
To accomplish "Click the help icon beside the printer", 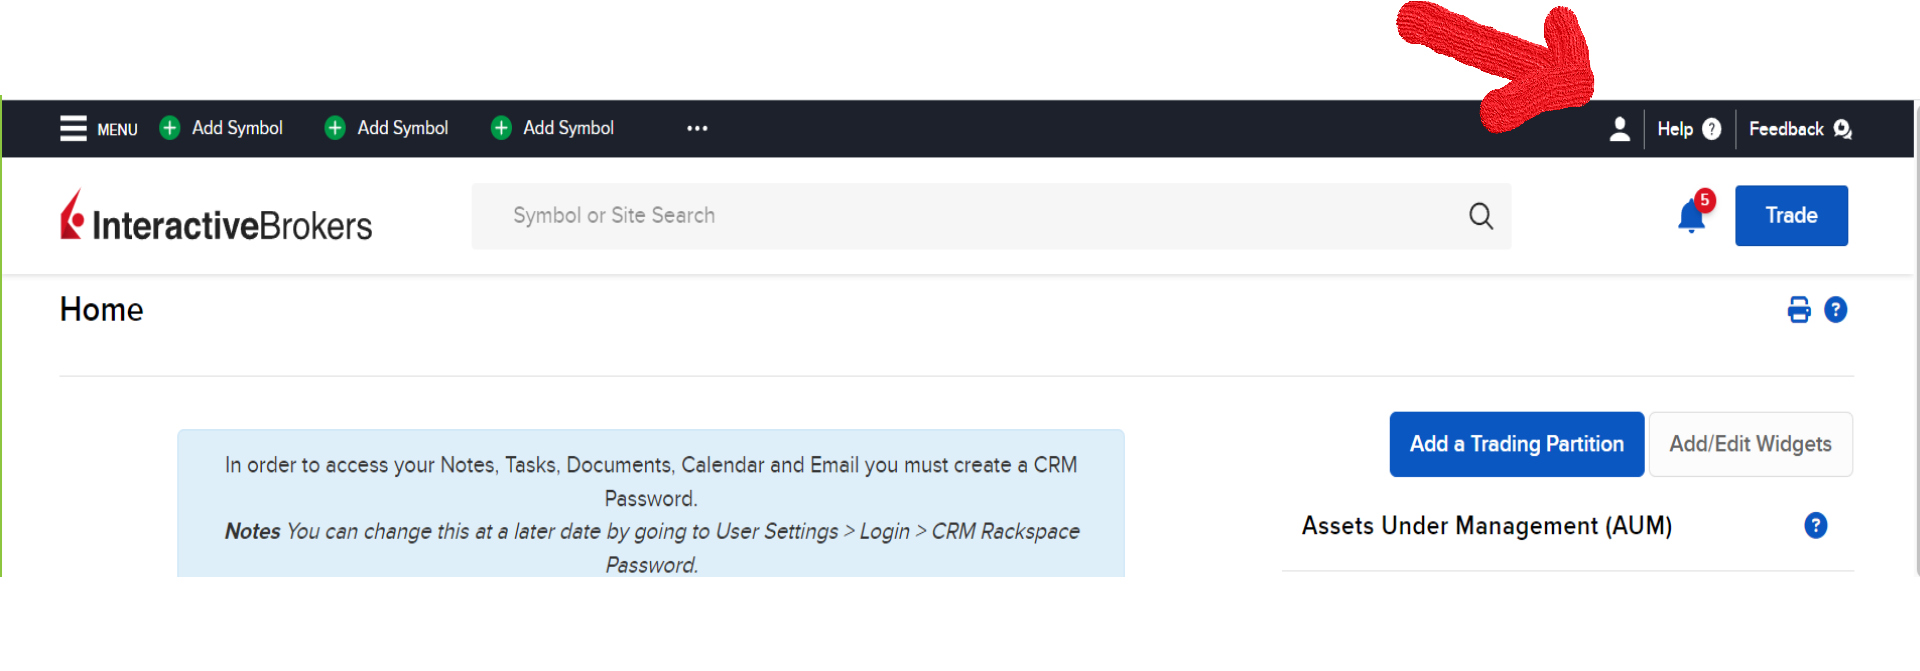I will (x=1835, y=310).
